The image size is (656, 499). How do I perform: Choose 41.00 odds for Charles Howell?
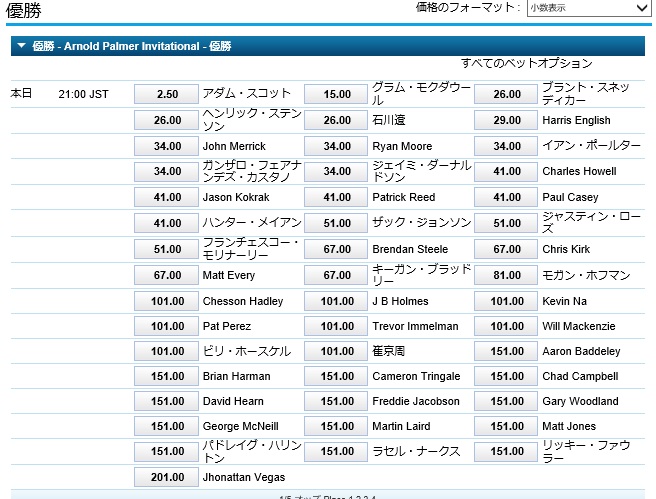pos(506,171)
